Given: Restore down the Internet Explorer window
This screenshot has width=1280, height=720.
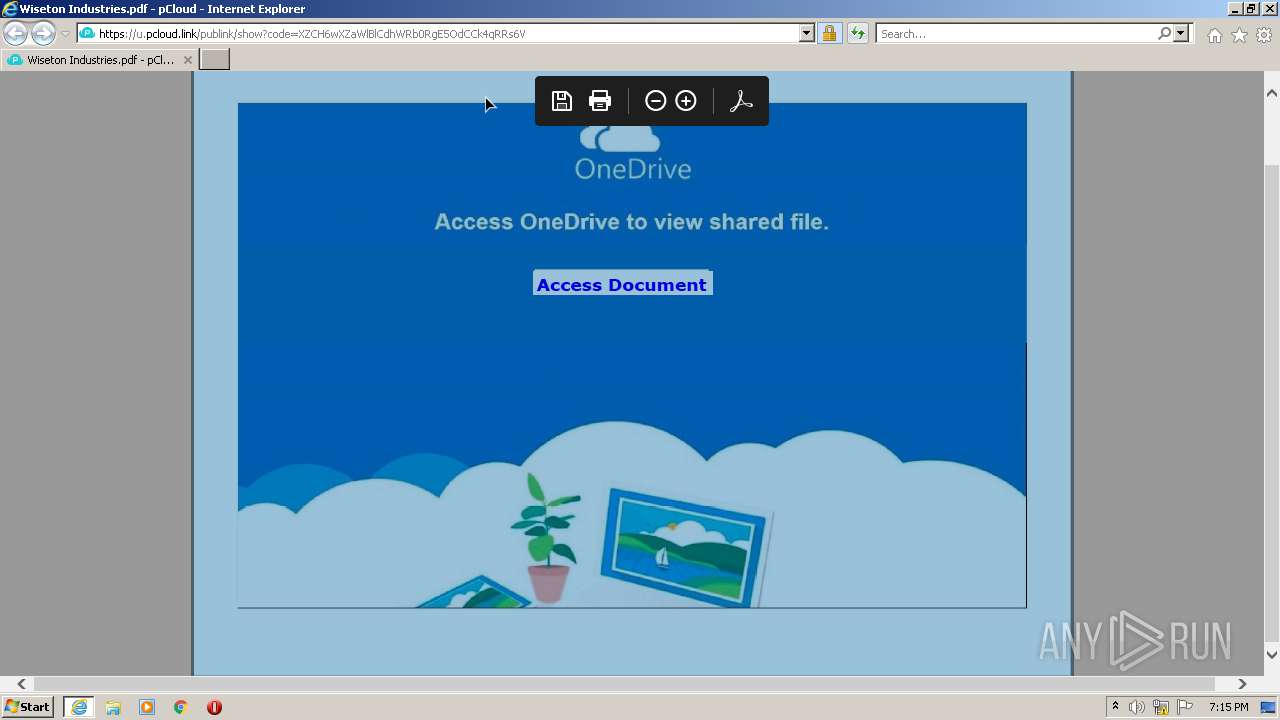Looking at the screenshot, I should tap(1251, 9).
